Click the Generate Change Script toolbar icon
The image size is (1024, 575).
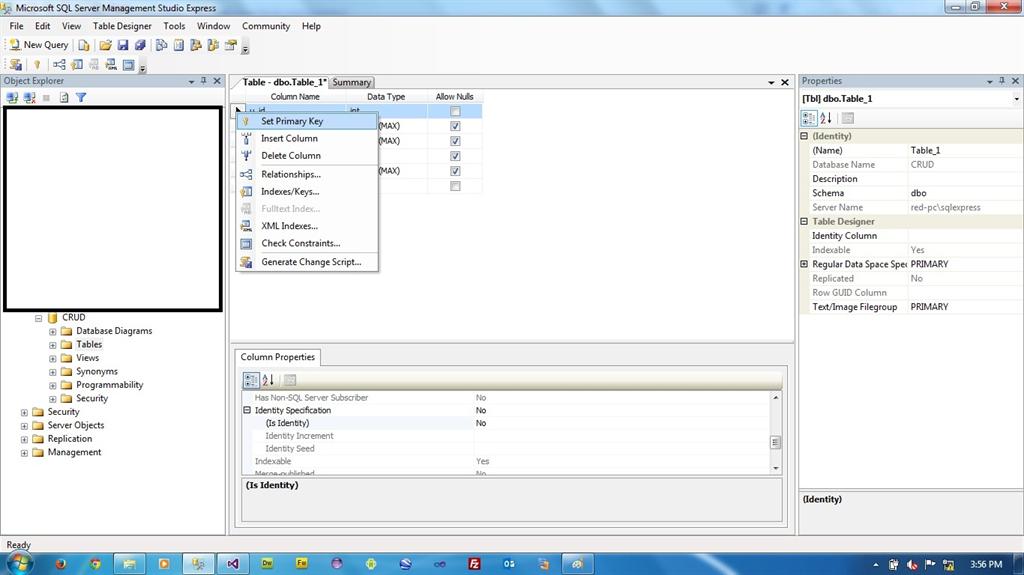(x=16, y=64)
